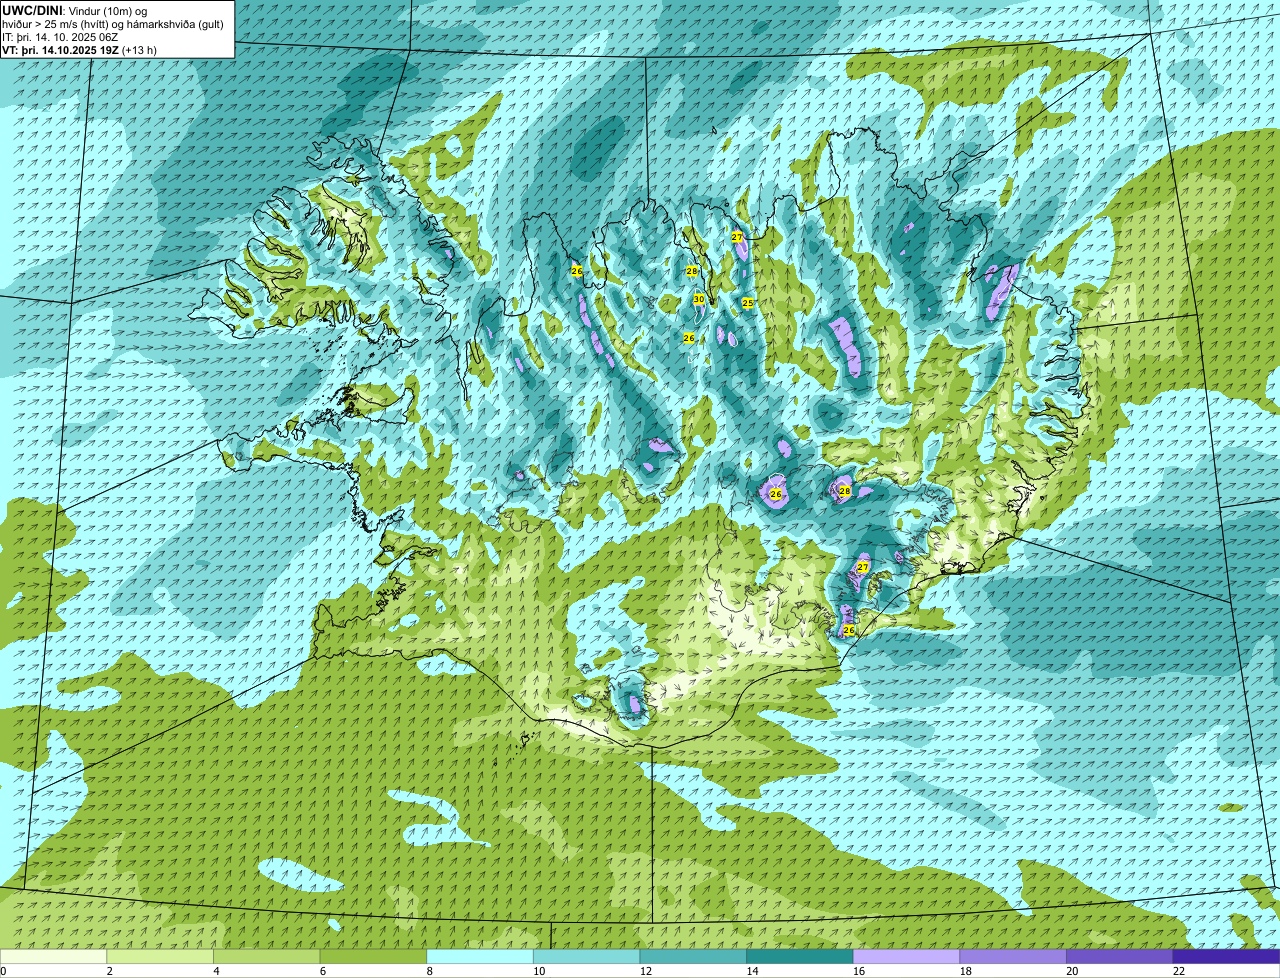Click the 4–6 m/s light green legend swatch
1280x978 pixels.
267,956
